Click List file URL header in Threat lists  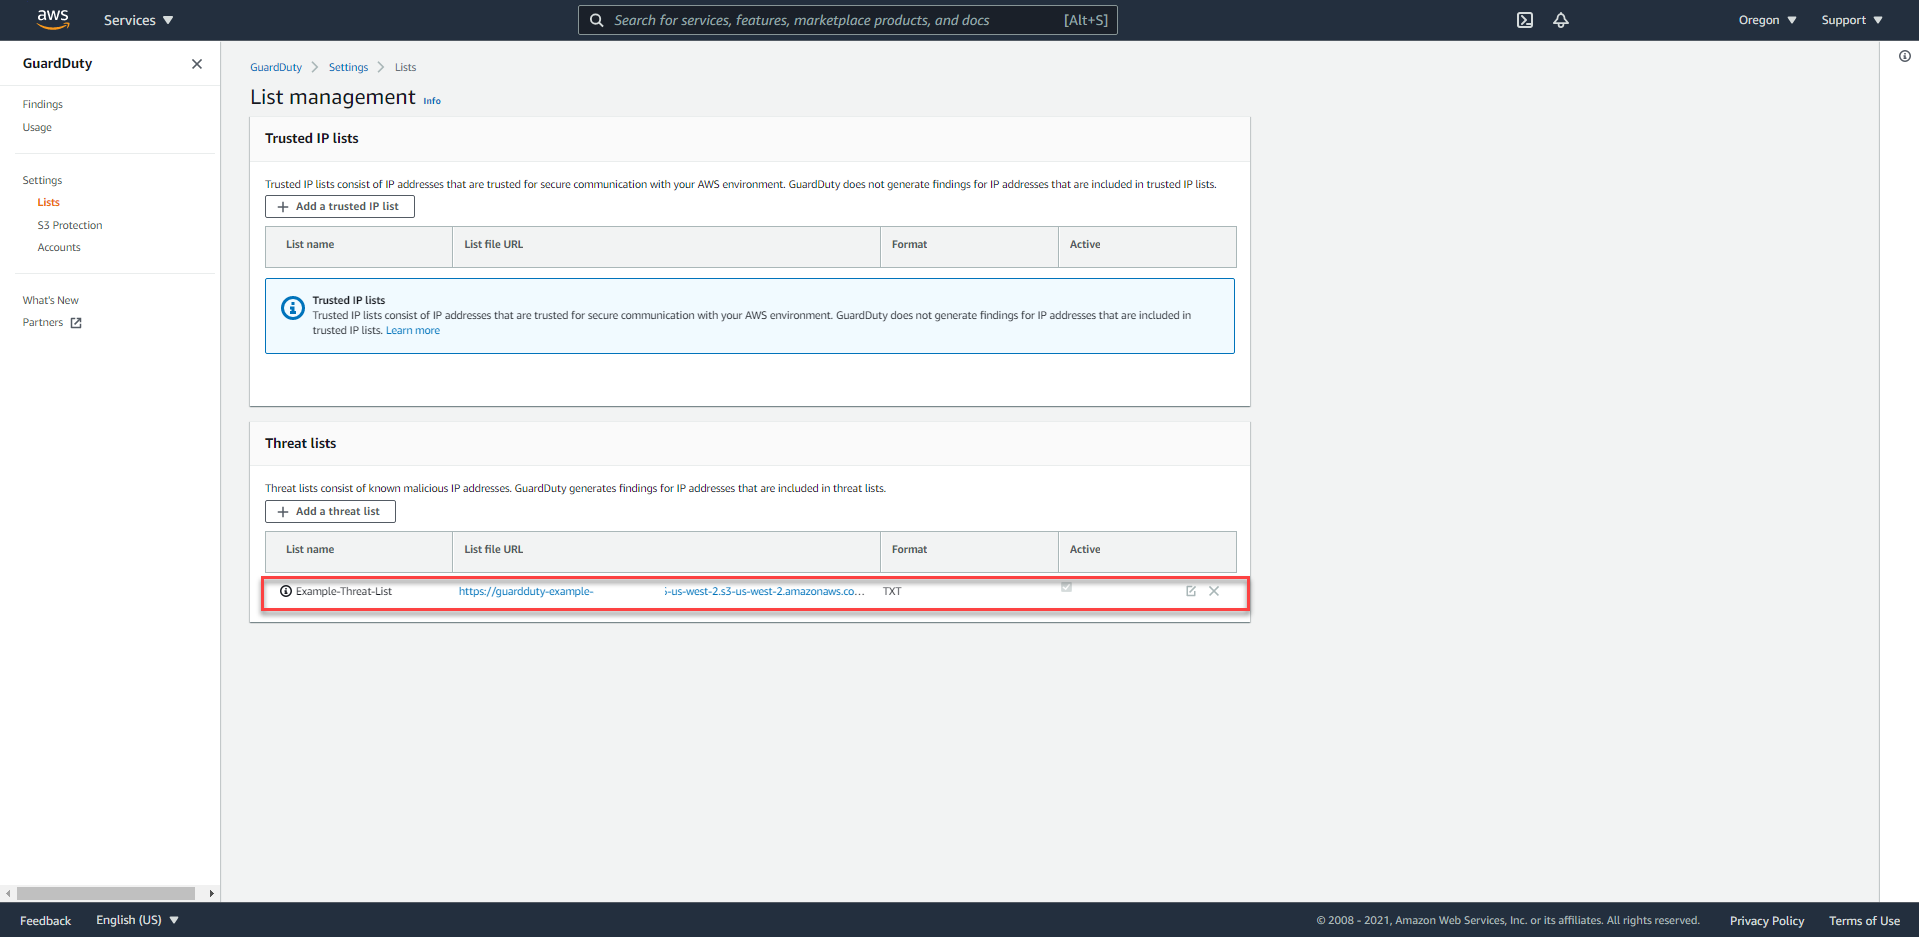pyautogui.click(x=494, y=549)
